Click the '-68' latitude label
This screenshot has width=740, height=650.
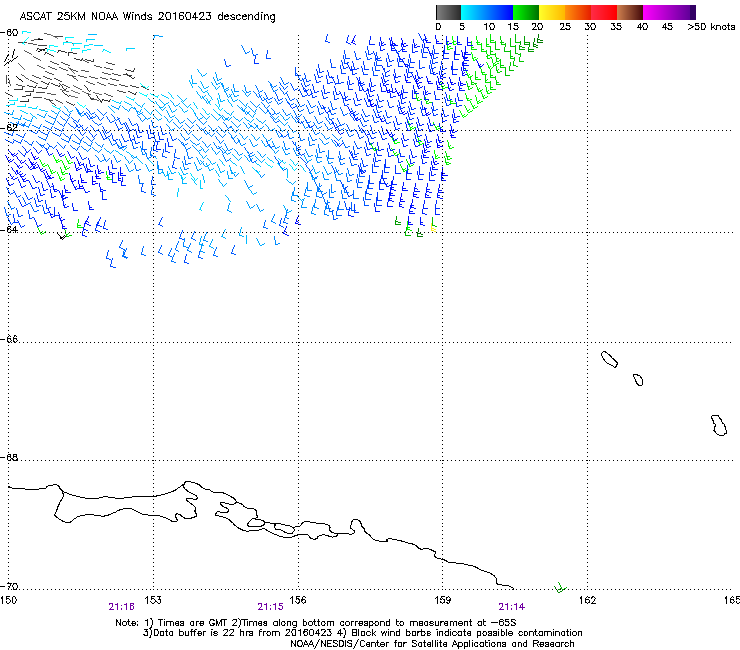[x=9, y=457]
